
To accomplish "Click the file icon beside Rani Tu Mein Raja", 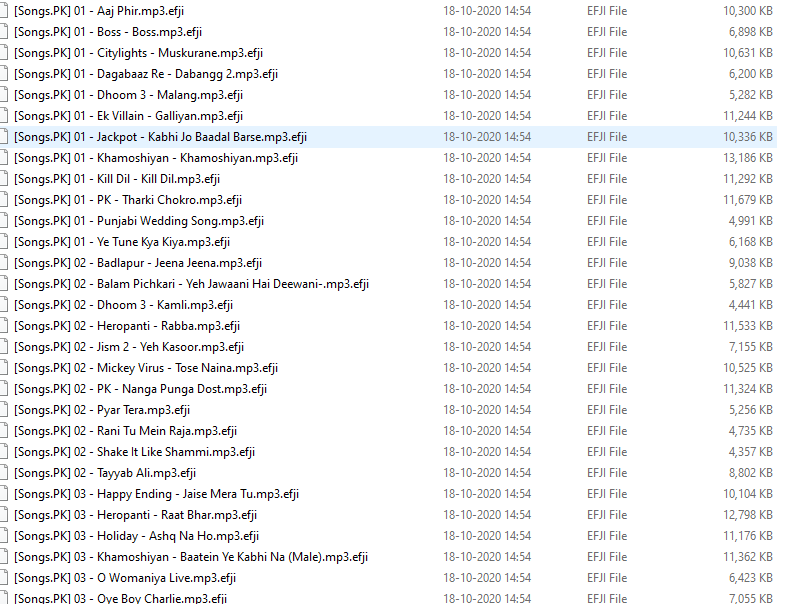I will 4,431.
